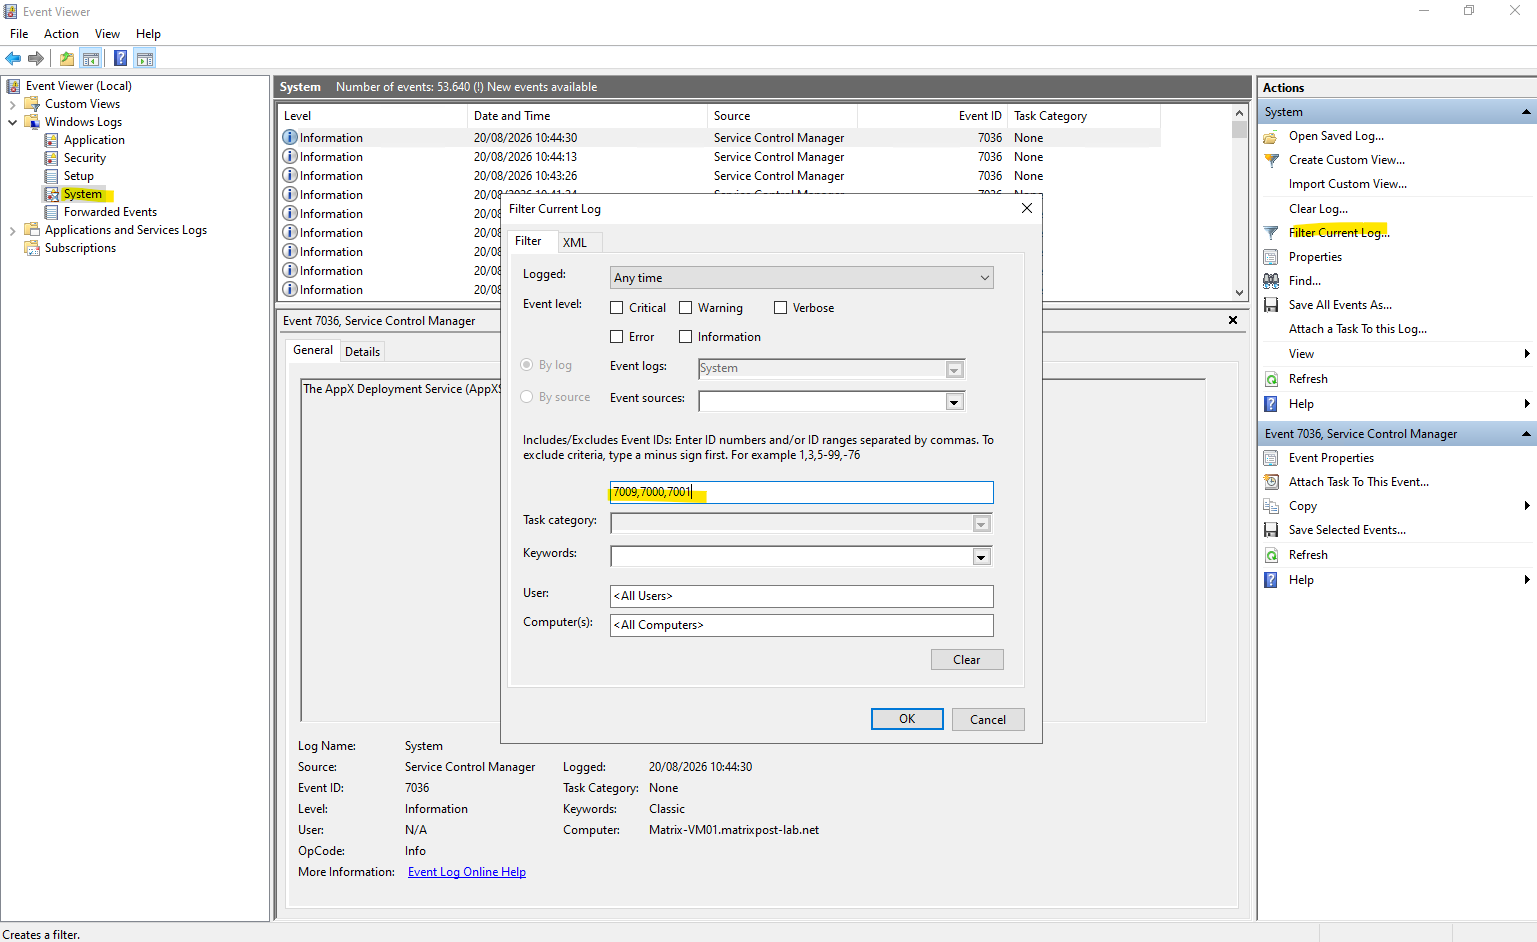Select event row dated 20/08/2026 10:44:13
This screenshot has width=1537, height=942.
pyautogui.click(x=720, y=157)
